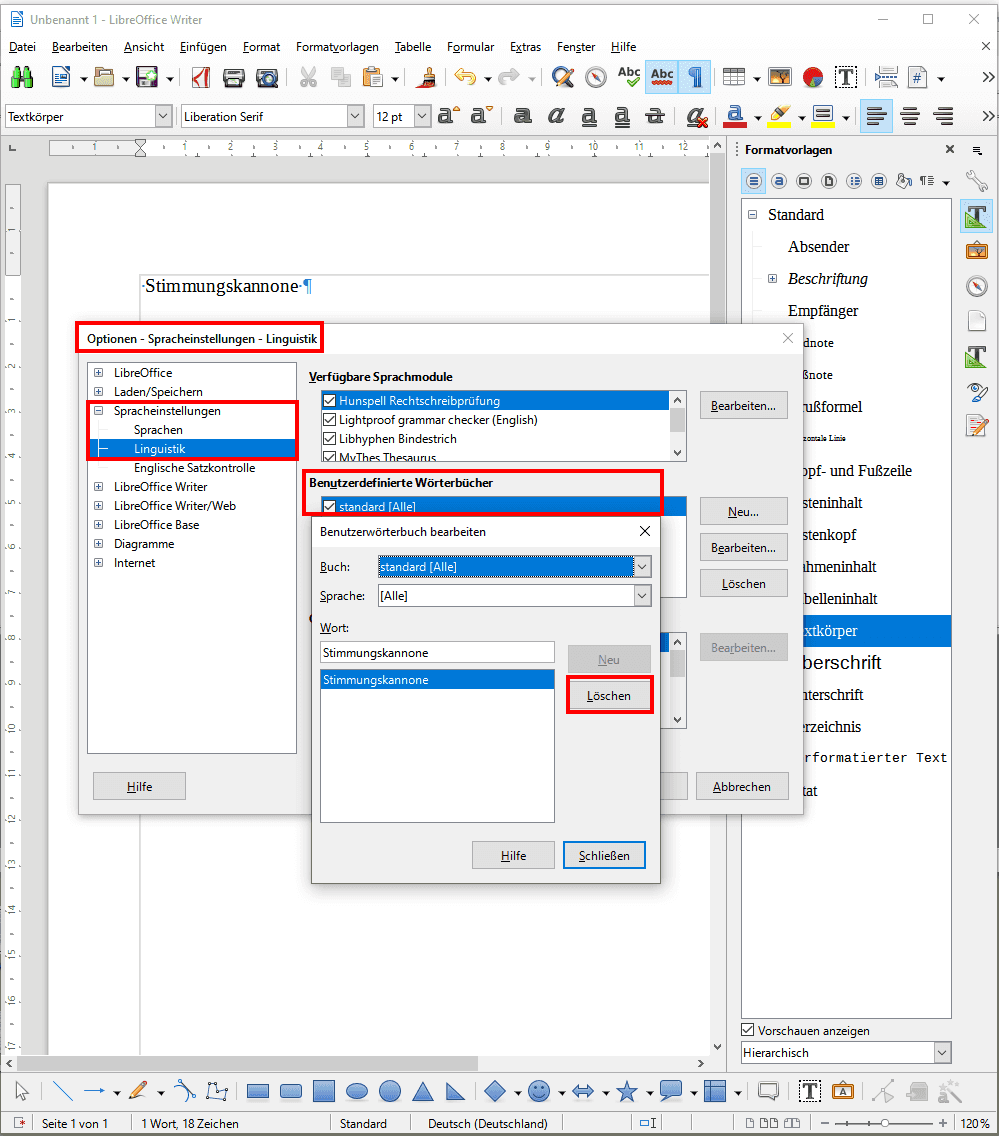Click the highlighting color marker icon
The width and height of the screenshot is (999, 1136).
(x=779, y=116)
